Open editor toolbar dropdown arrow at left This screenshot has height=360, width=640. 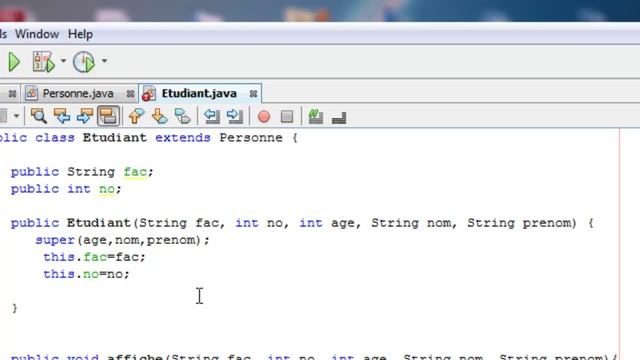point(16,116)
